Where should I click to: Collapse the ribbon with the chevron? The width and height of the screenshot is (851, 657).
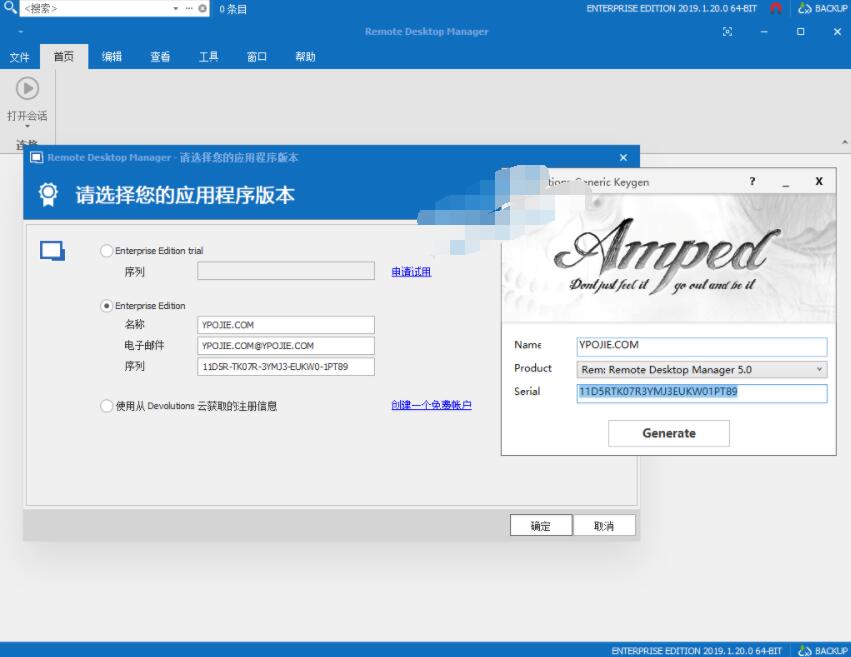[844, 142]
